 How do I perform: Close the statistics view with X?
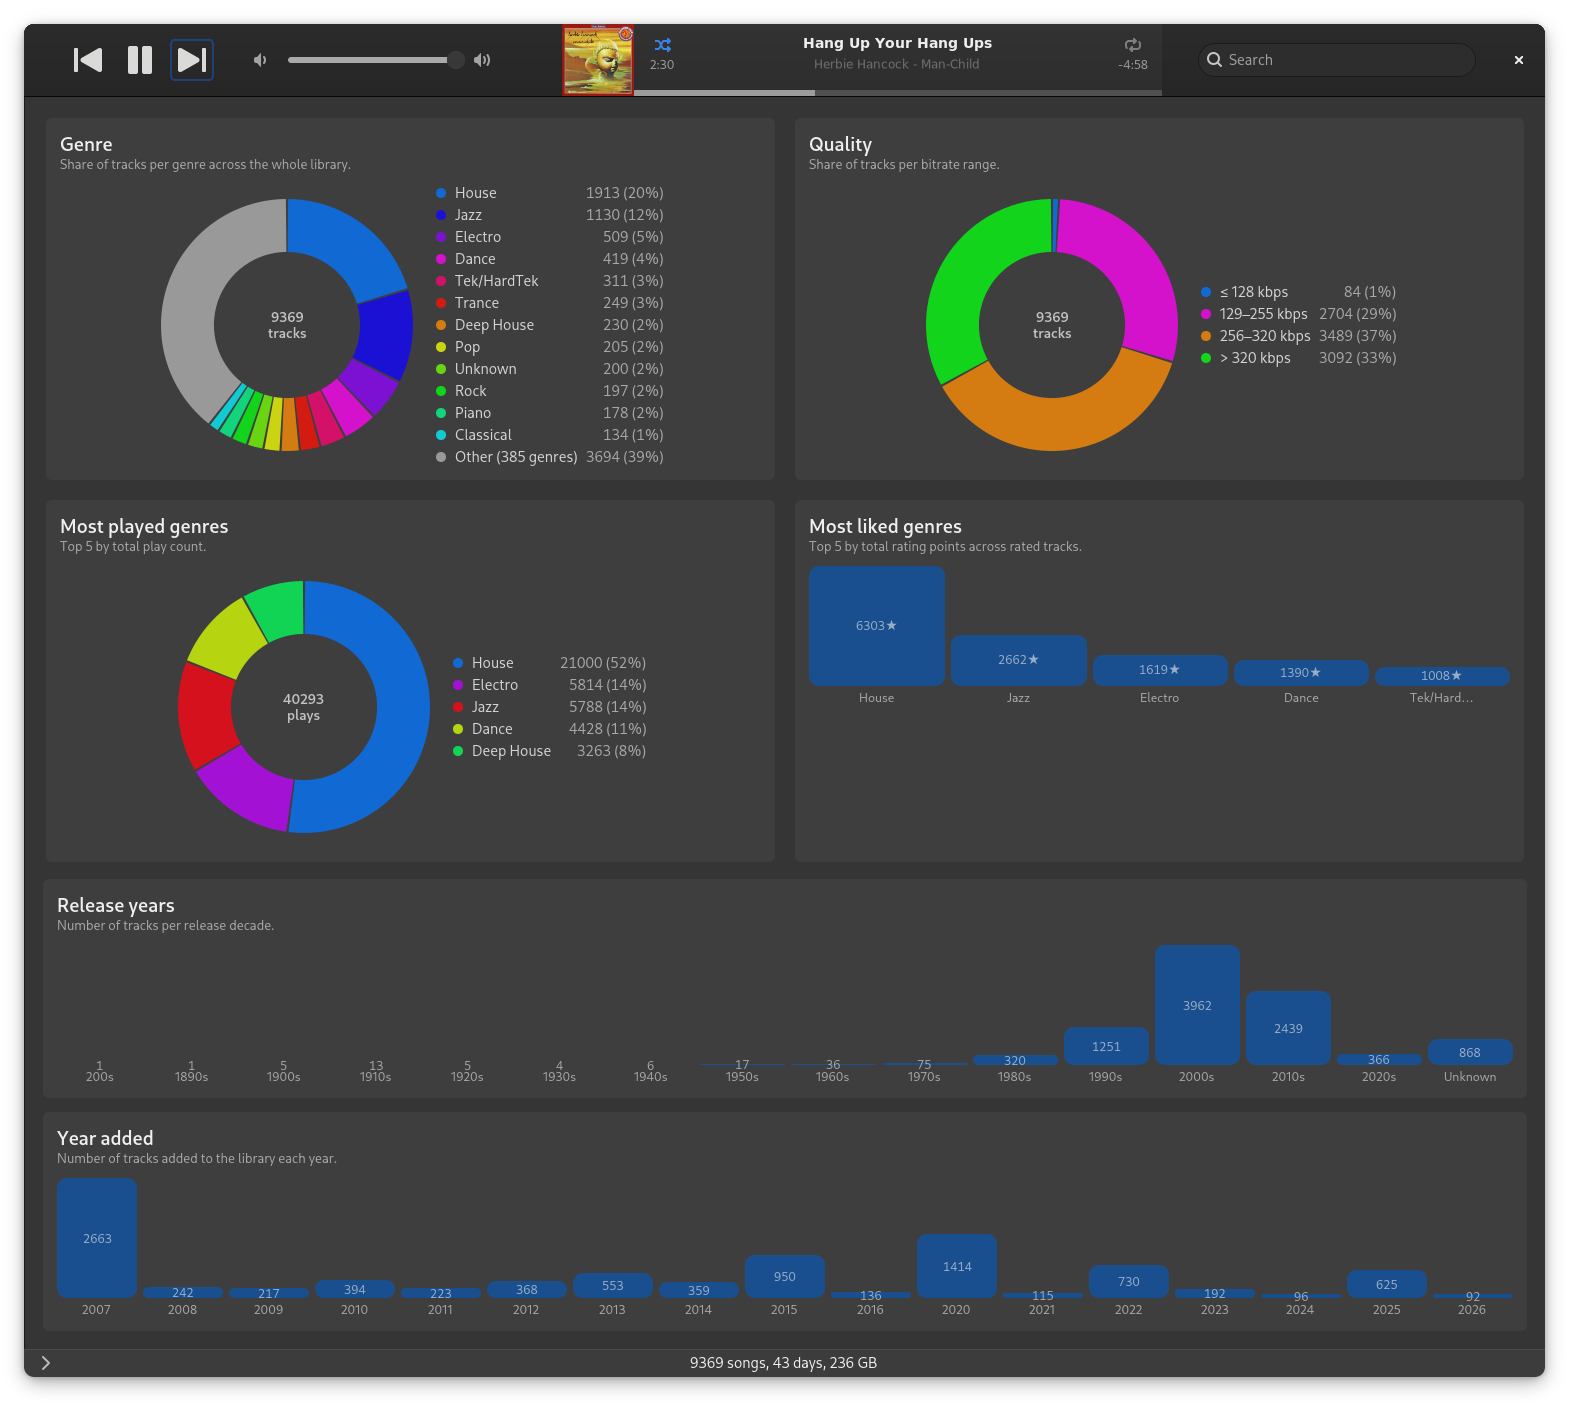pyautogui.click(x=1519, y=60)
